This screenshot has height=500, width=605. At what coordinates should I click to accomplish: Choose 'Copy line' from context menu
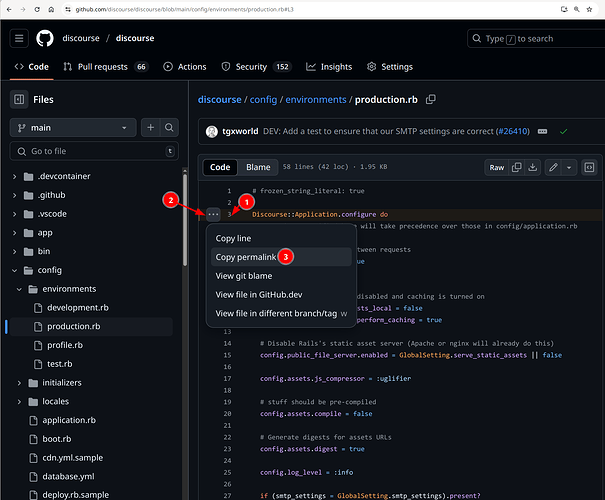pyautogui.click(x=281, y=238)
